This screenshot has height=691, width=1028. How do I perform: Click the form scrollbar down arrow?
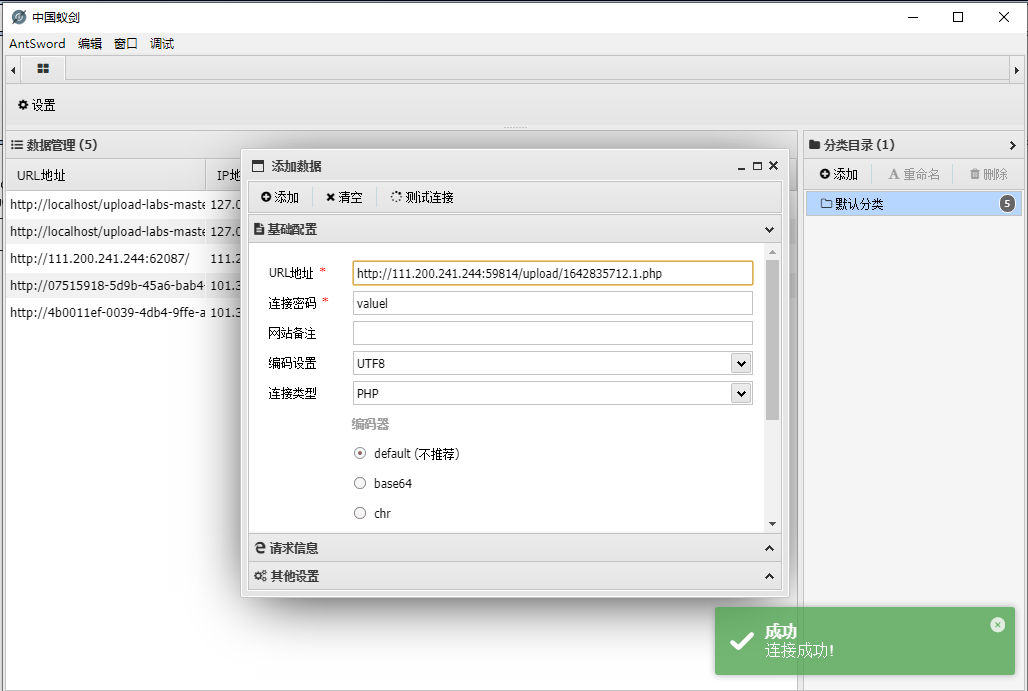click(x=772, y=524)
